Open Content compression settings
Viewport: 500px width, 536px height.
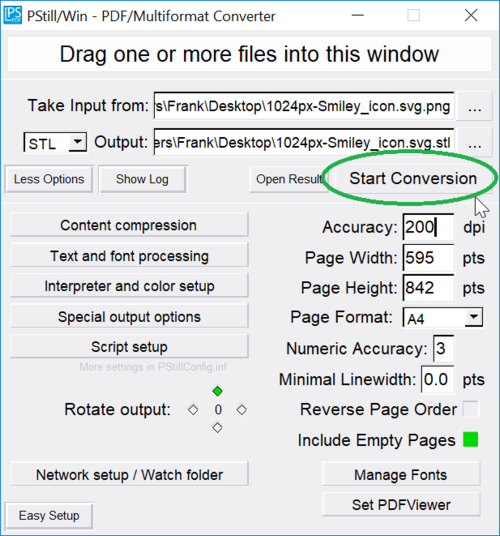[129, 225]
